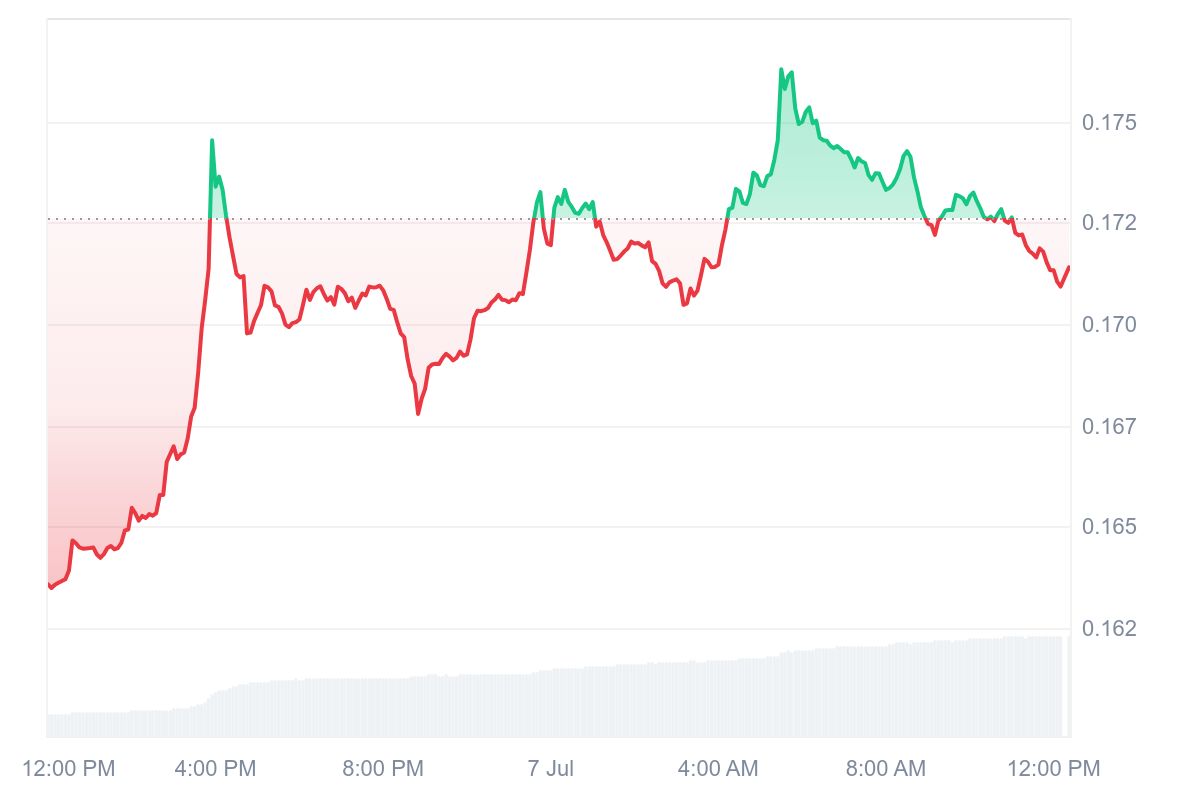Click the 0.172 price axis label
Screen dimensions: 1200x800
[1109, 222]
